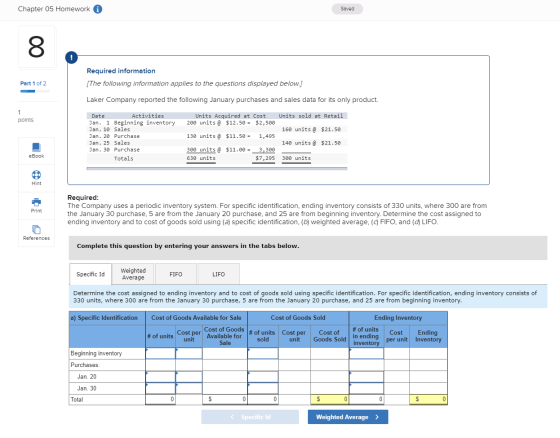Click Jan. 20 cost per unit field

189,377
